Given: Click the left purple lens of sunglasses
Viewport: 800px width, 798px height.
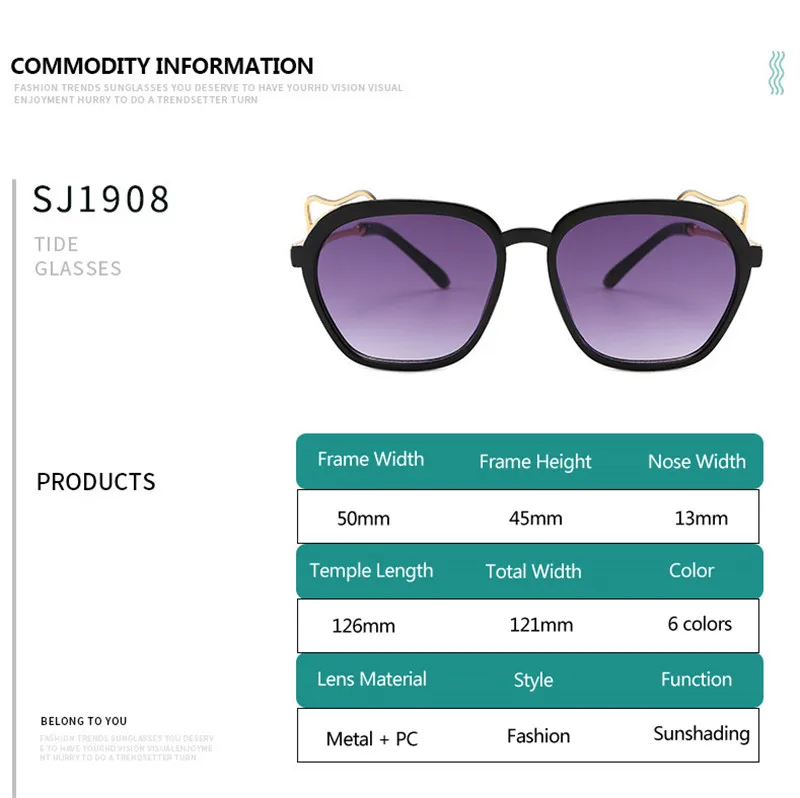Looking at the screenshot, I should [406, 287].
